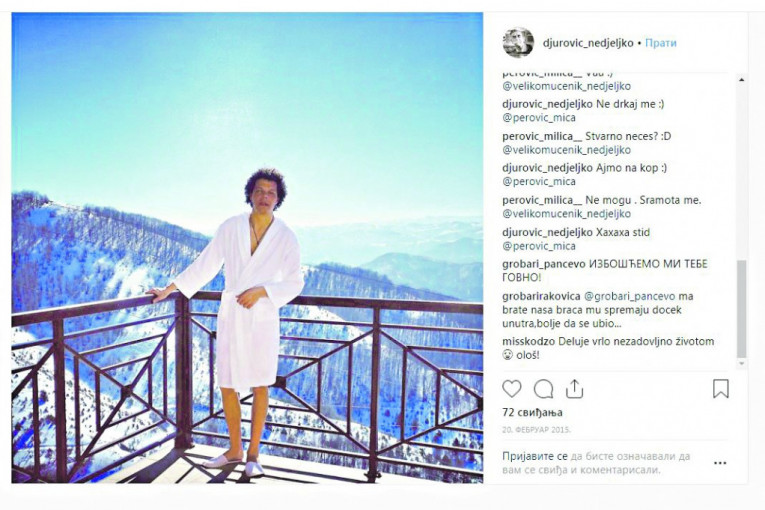Open the djurovic_nedjeljko profile avatar
Viewport: 765px width, 510px height.
[x=518, y=42]
